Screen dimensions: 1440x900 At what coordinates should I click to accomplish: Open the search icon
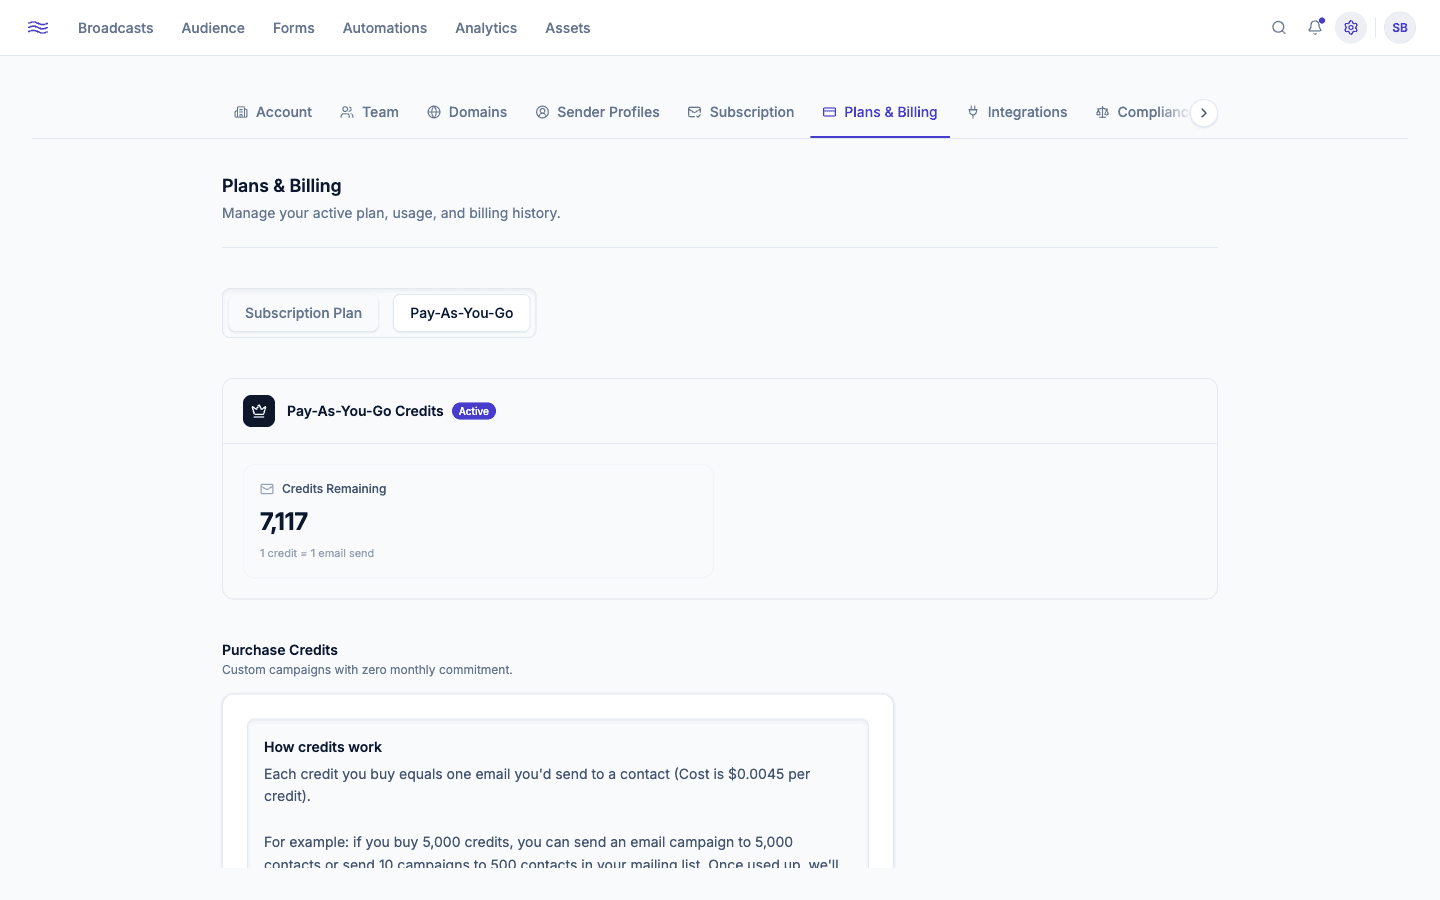(x=1279, y=28)
